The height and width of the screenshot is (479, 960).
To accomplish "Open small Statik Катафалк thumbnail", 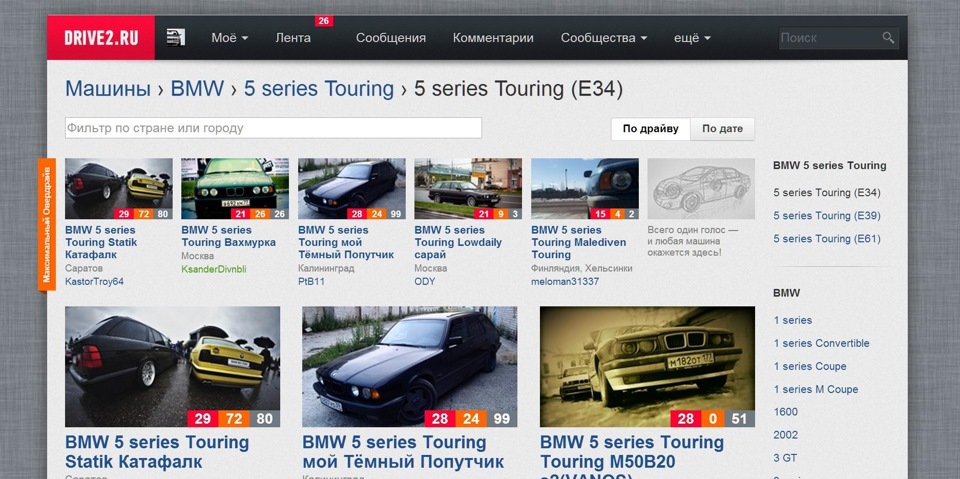I will 119,189.
